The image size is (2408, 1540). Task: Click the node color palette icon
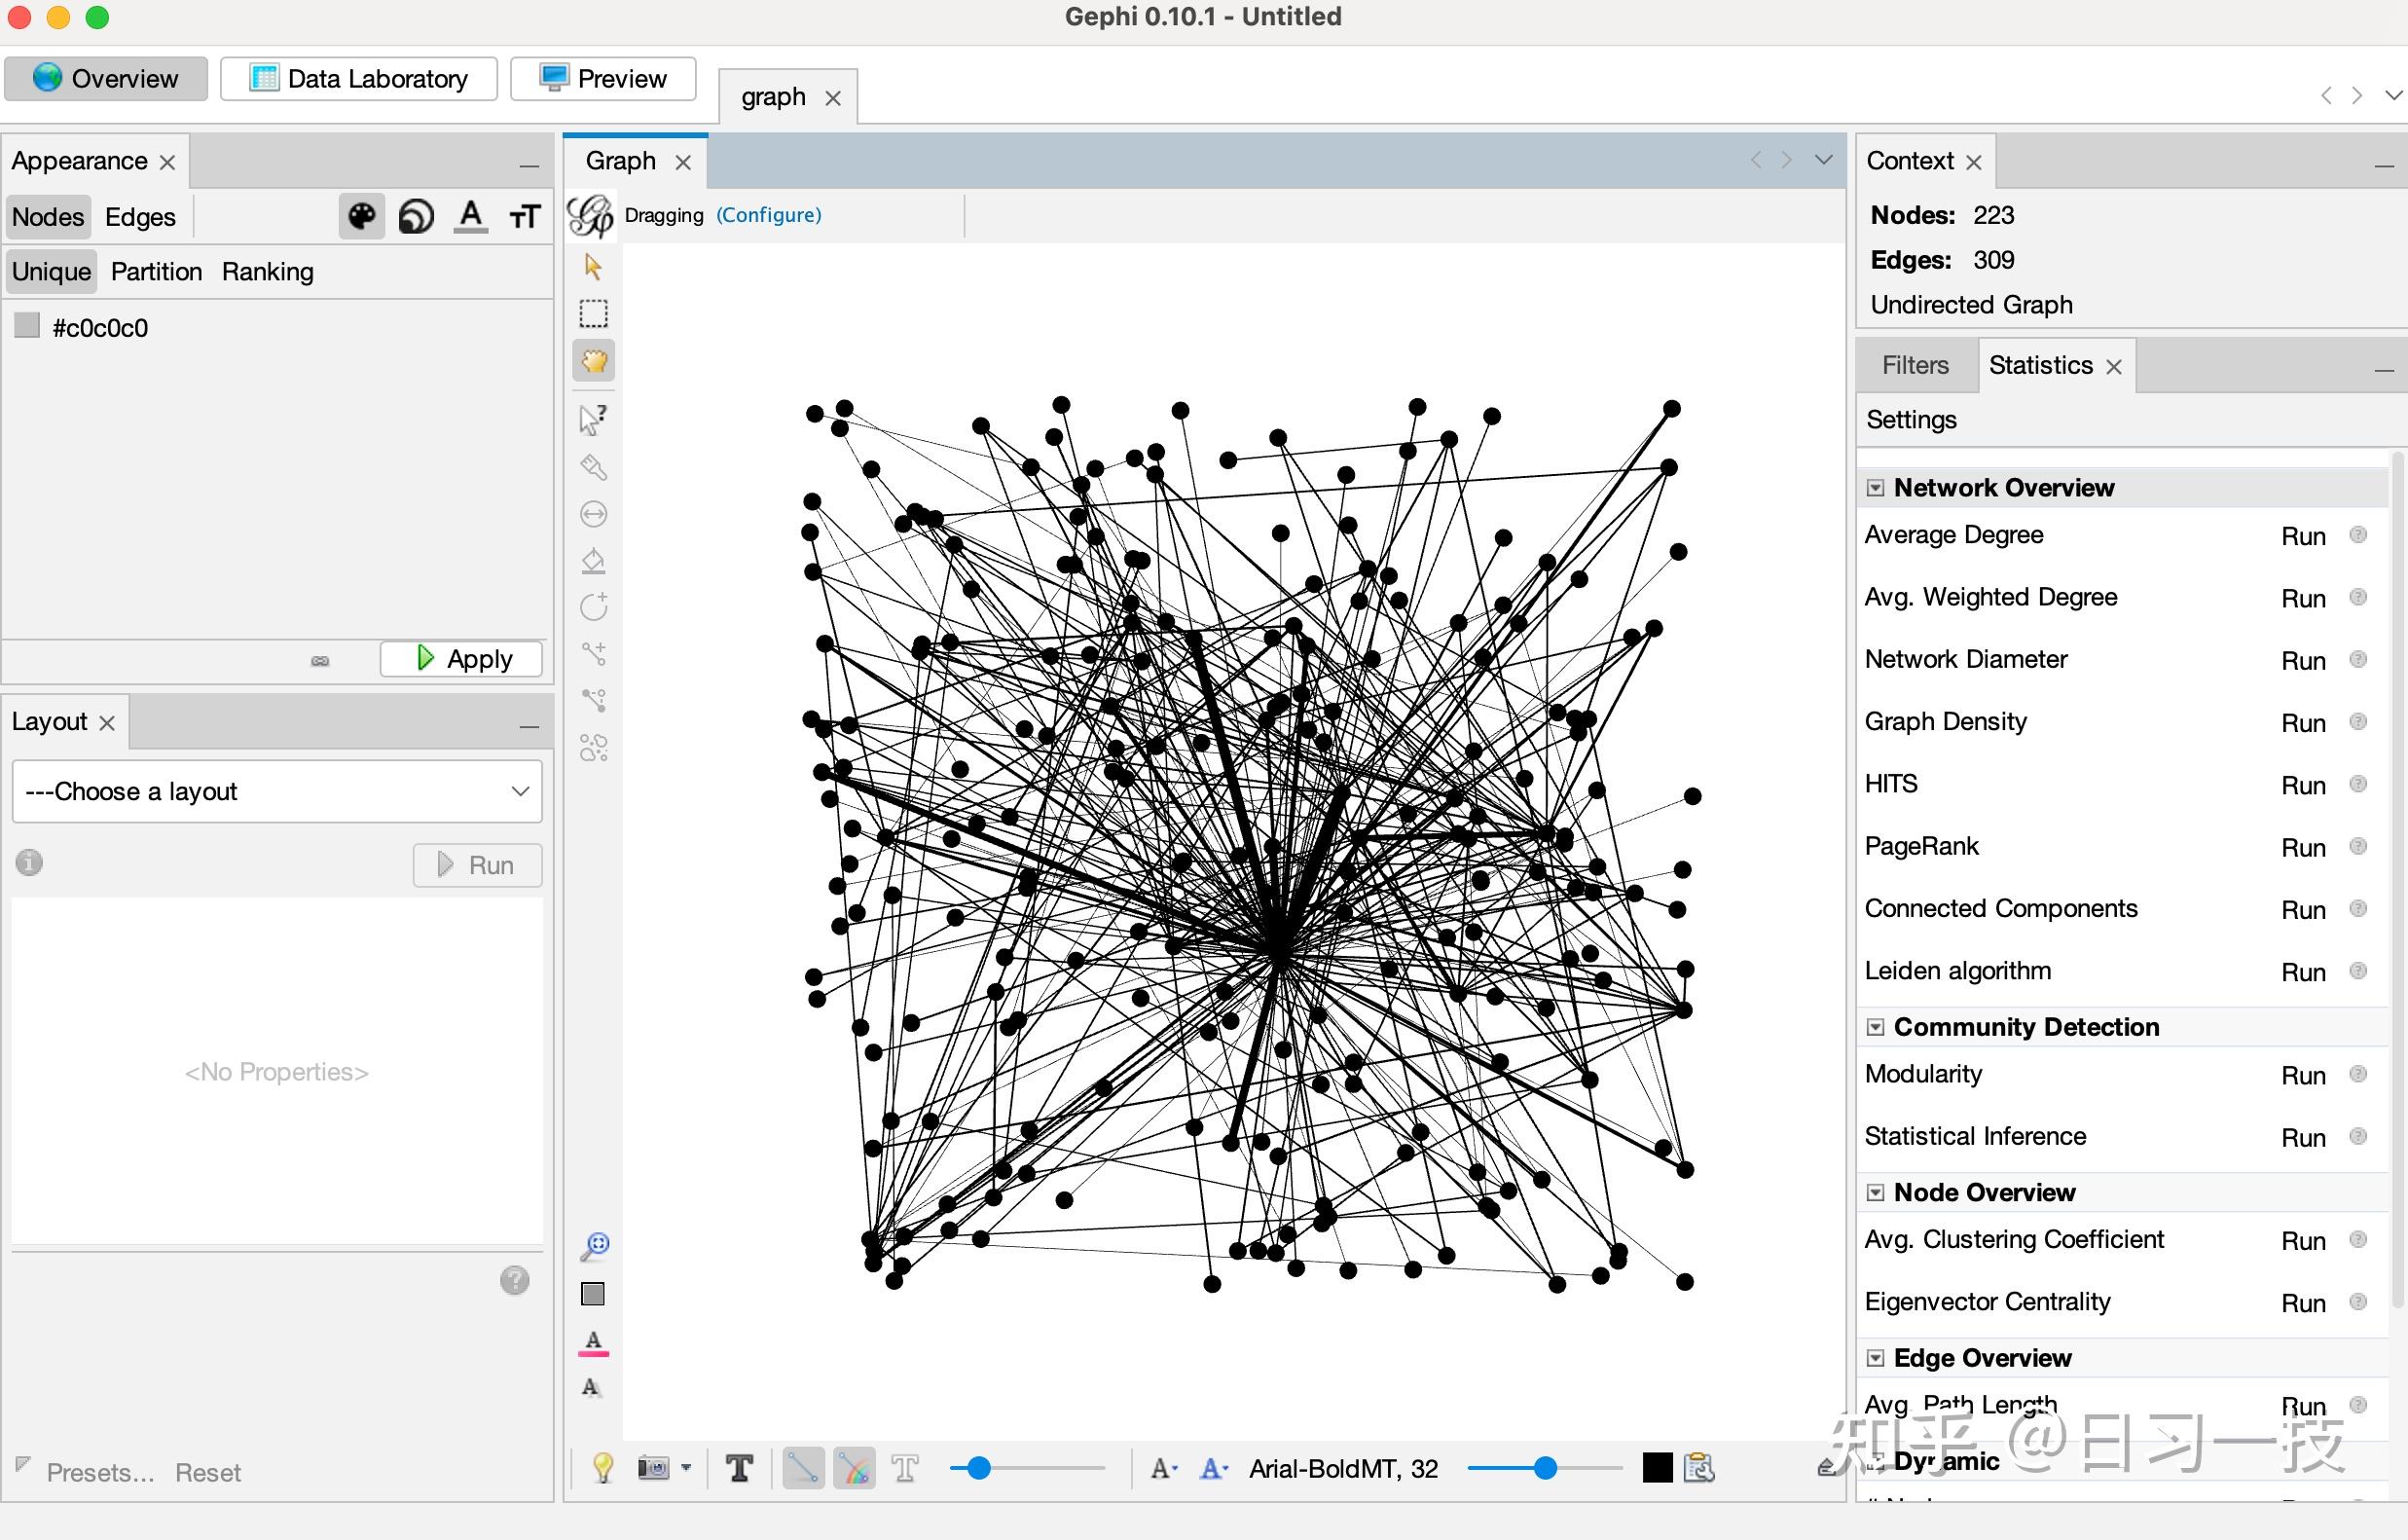click(361, 216)
